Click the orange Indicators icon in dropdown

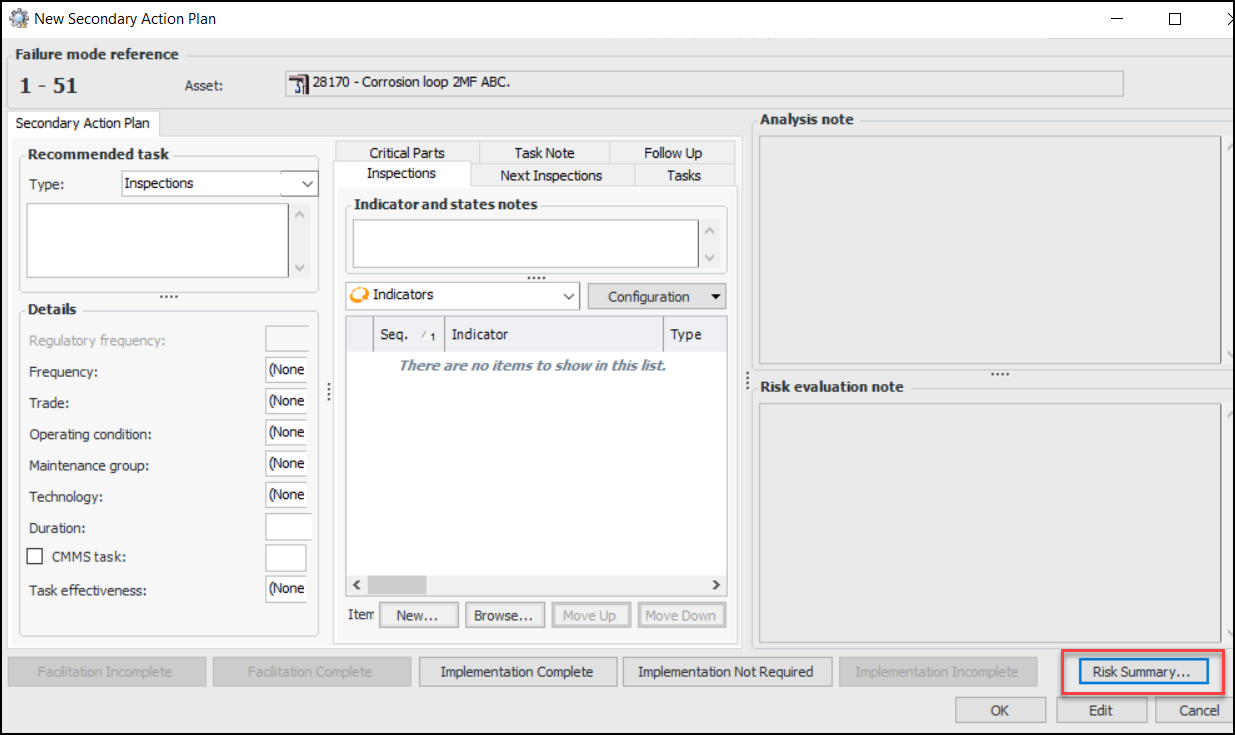pos(359,296)
